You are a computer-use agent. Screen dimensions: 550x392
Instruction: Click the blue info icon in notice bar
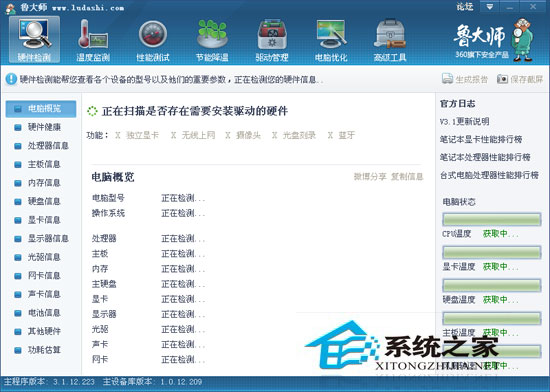11,79
